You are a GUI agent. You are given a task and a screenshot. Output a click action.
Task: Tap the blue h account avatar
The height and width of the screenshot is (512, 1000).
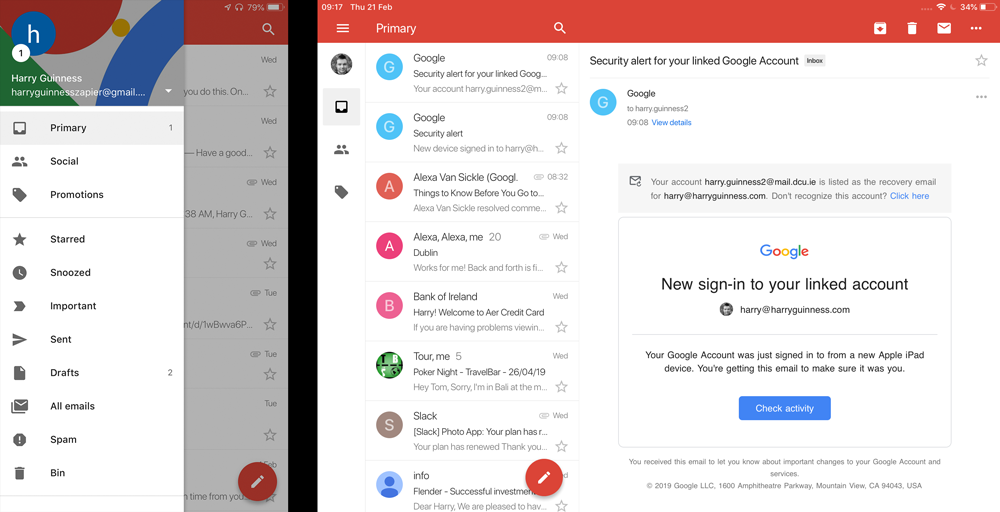[x=33, y=33]
